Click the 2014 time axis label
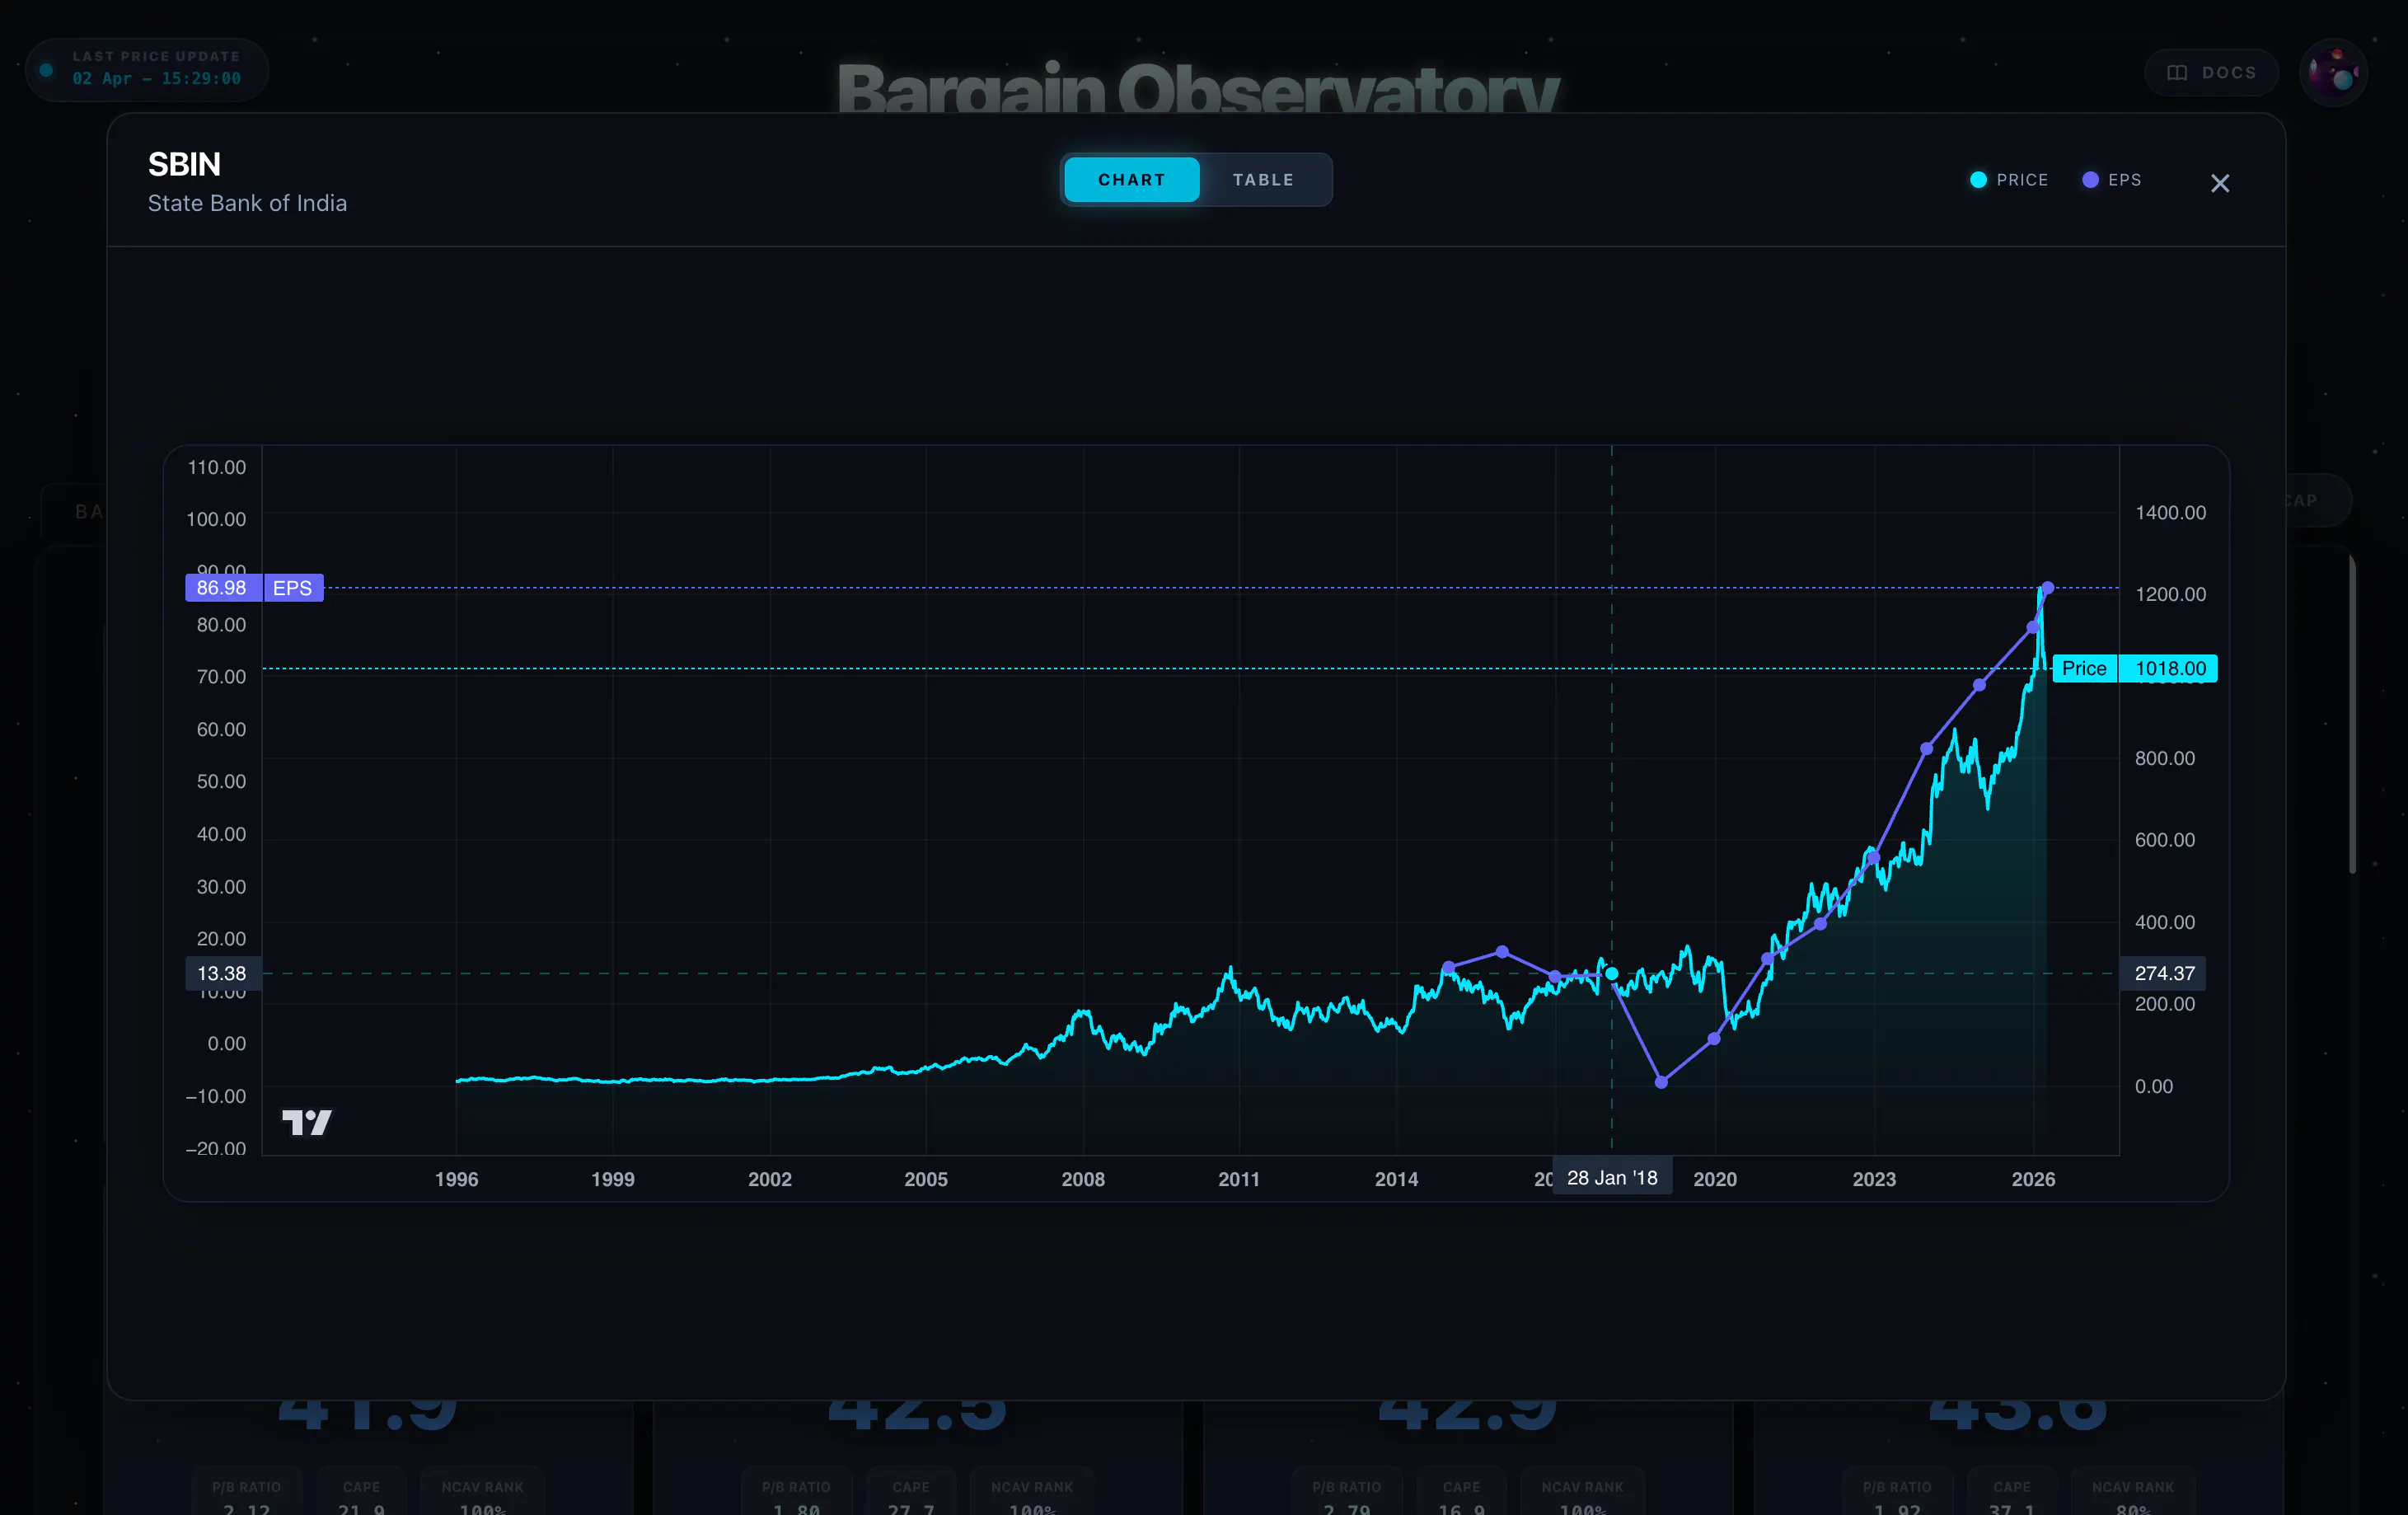This screenshot has width=2408, height=1515. pyautogui.click(x=1396, y=1179)
